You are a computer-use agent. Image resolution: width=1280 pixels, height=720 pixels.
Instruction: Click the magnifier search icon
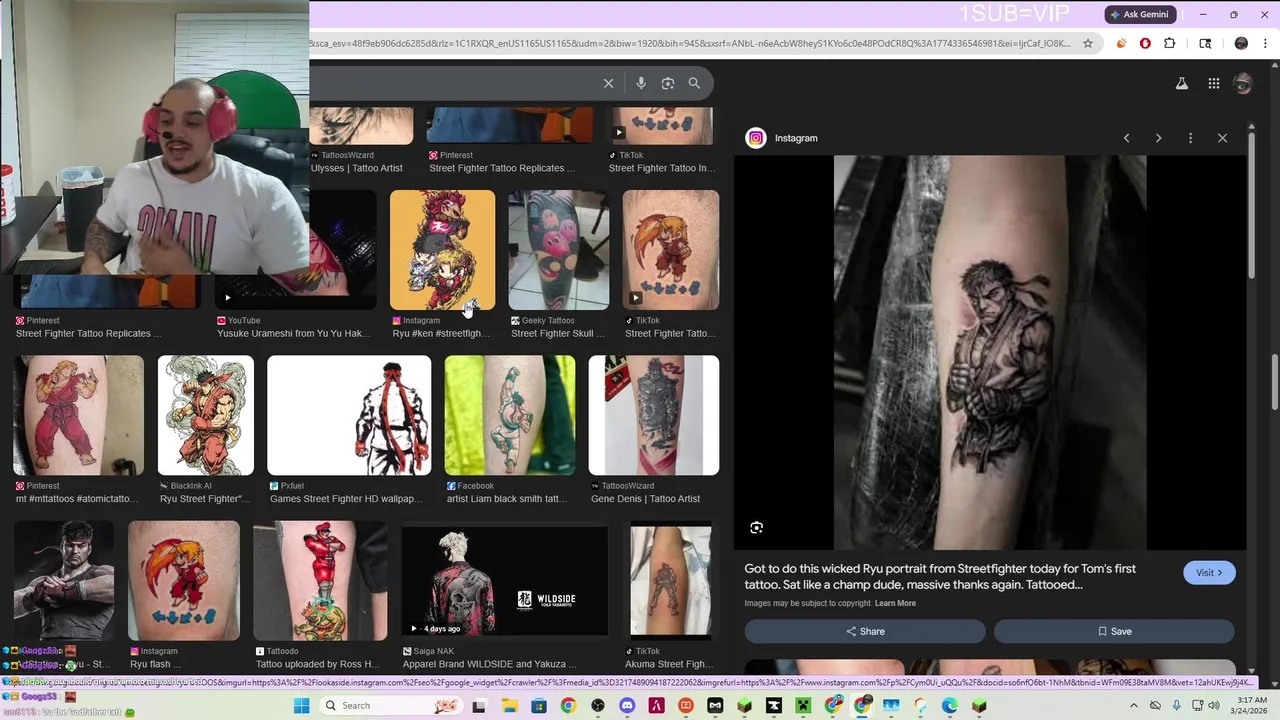[694, 83]
